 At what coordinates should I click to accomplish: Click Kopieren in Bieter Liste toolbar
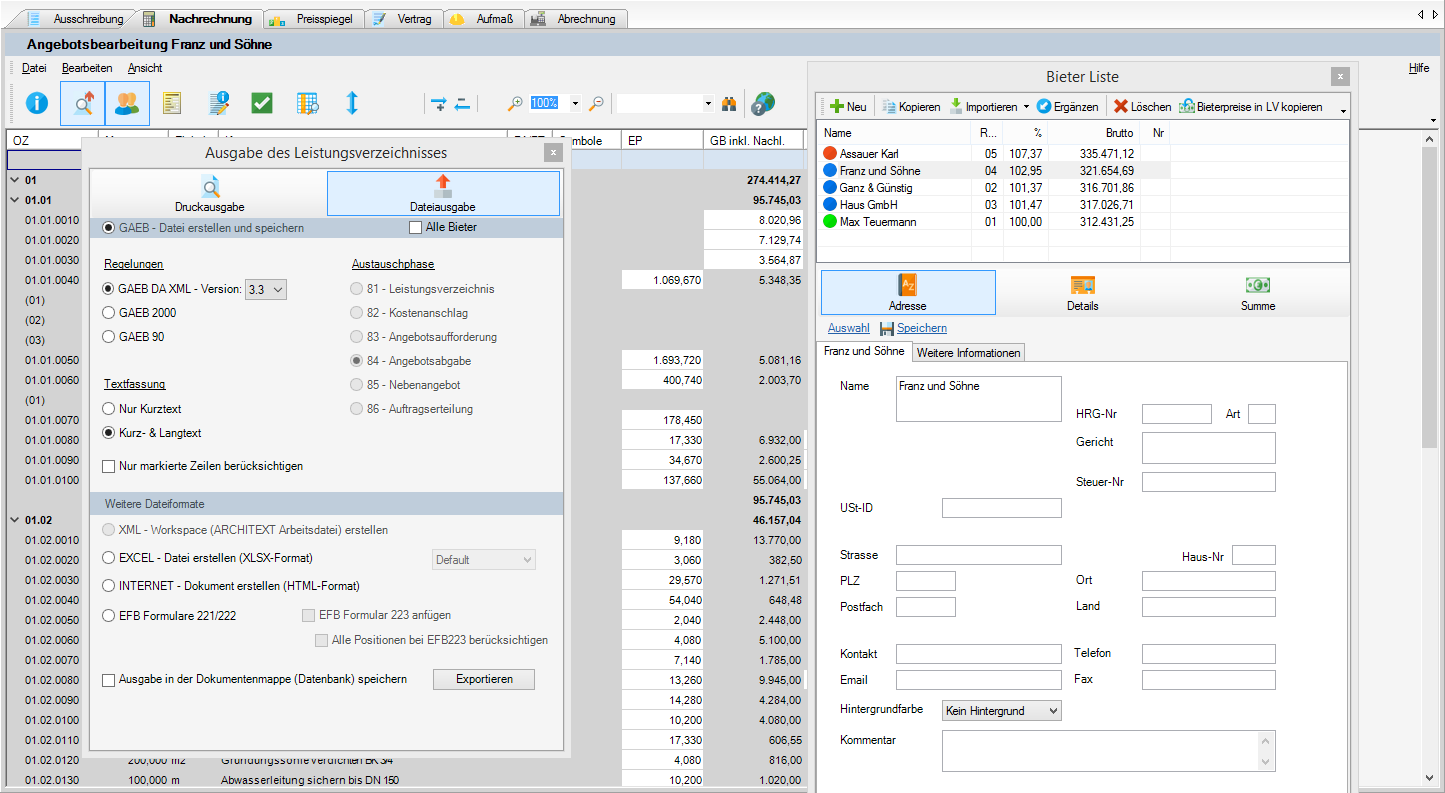coord(911,106)
